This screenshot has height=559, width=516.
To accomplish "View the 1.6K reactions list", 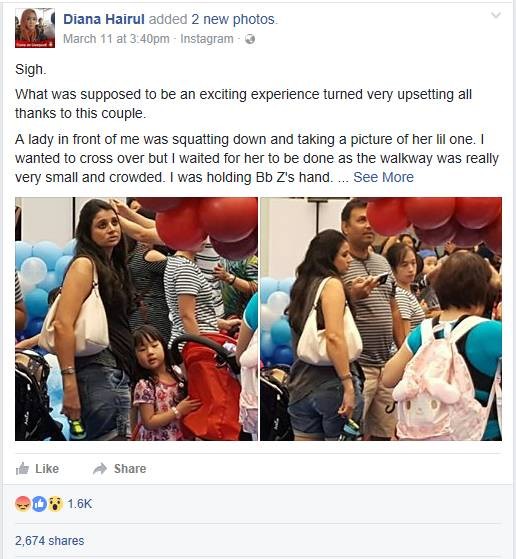I will tap(80, 504).
